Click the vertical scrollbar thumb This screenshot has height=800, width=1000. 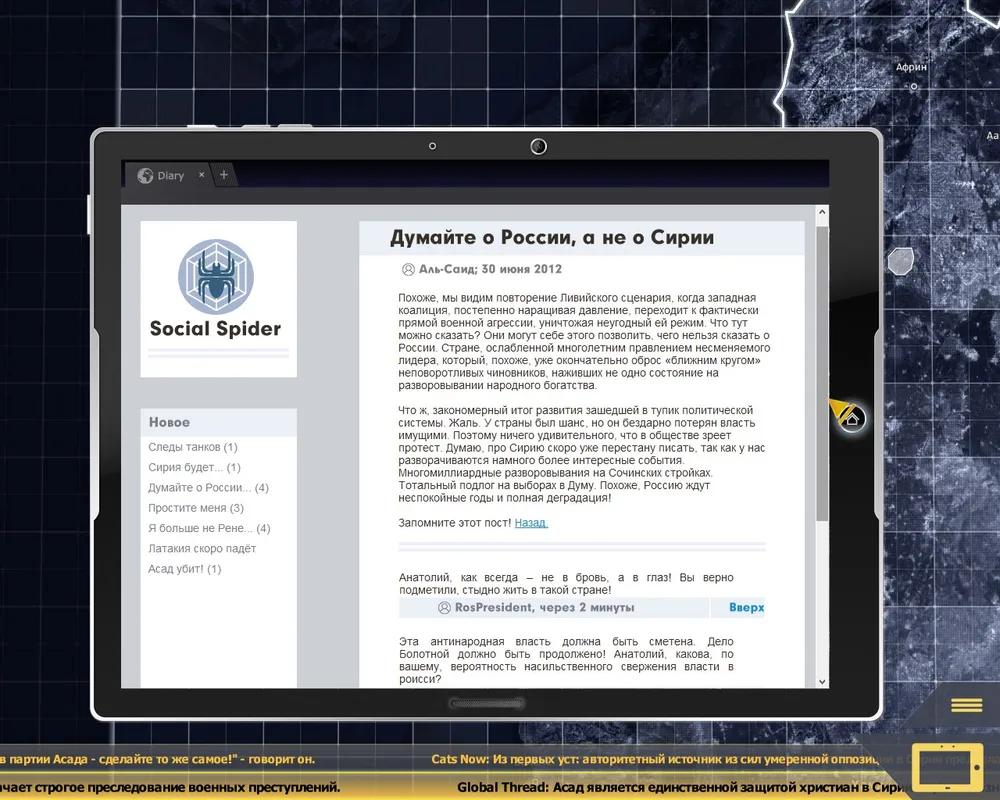coord(822,373)
